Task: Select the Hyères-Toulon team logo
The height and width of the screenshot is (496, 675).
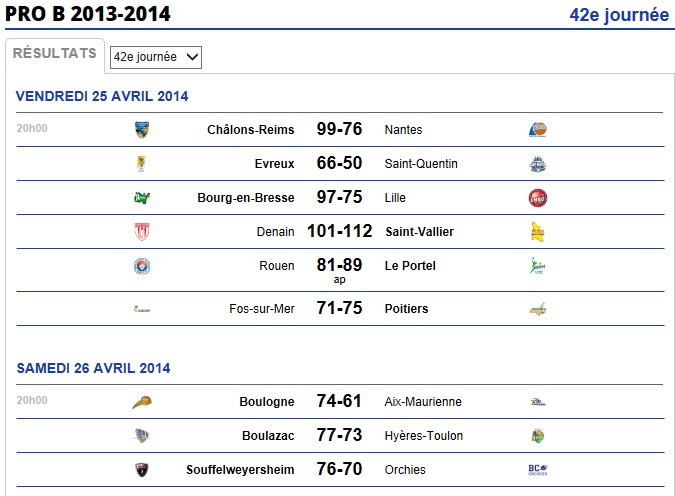Action: [538, 436]
